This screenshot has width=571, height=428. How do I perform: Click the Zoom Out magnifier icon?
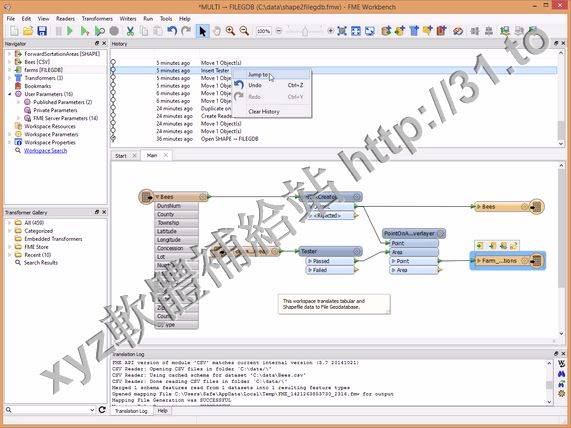244,31
